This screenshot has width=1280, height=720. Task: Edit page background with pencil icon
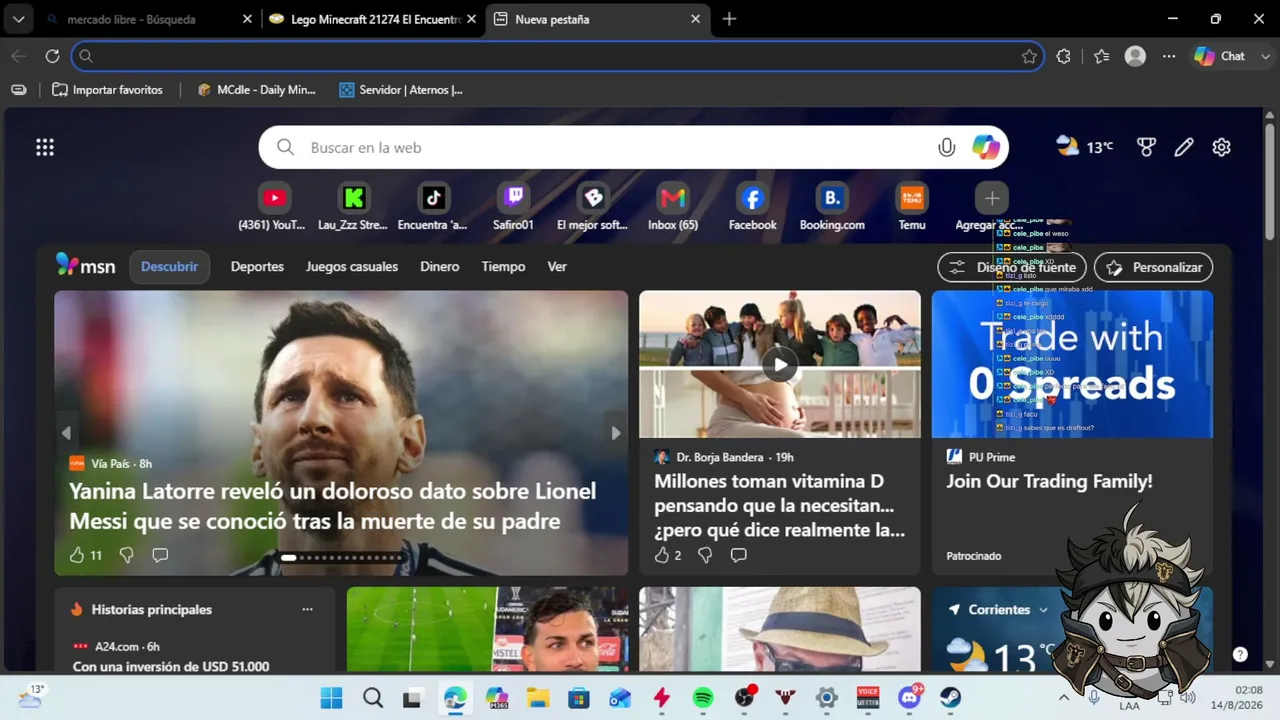(x=1184, y=148)
